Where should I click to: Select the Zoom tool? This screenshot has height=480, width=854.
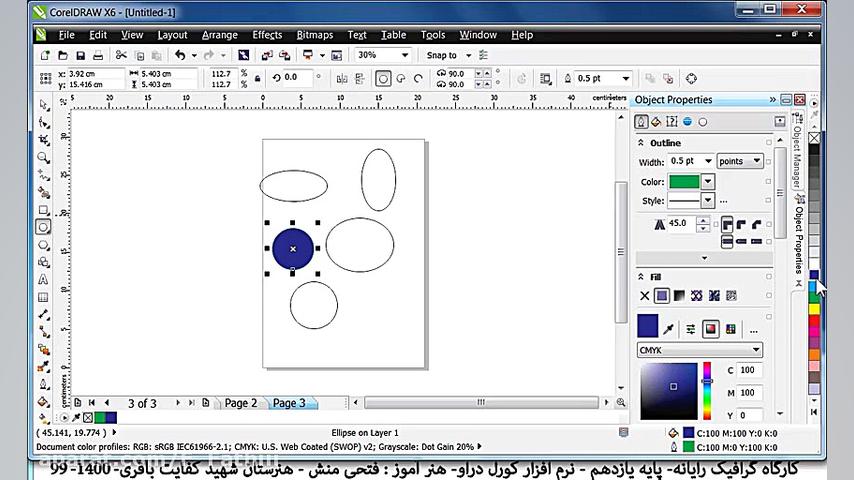pyautogui.click(x=44, y=157)
